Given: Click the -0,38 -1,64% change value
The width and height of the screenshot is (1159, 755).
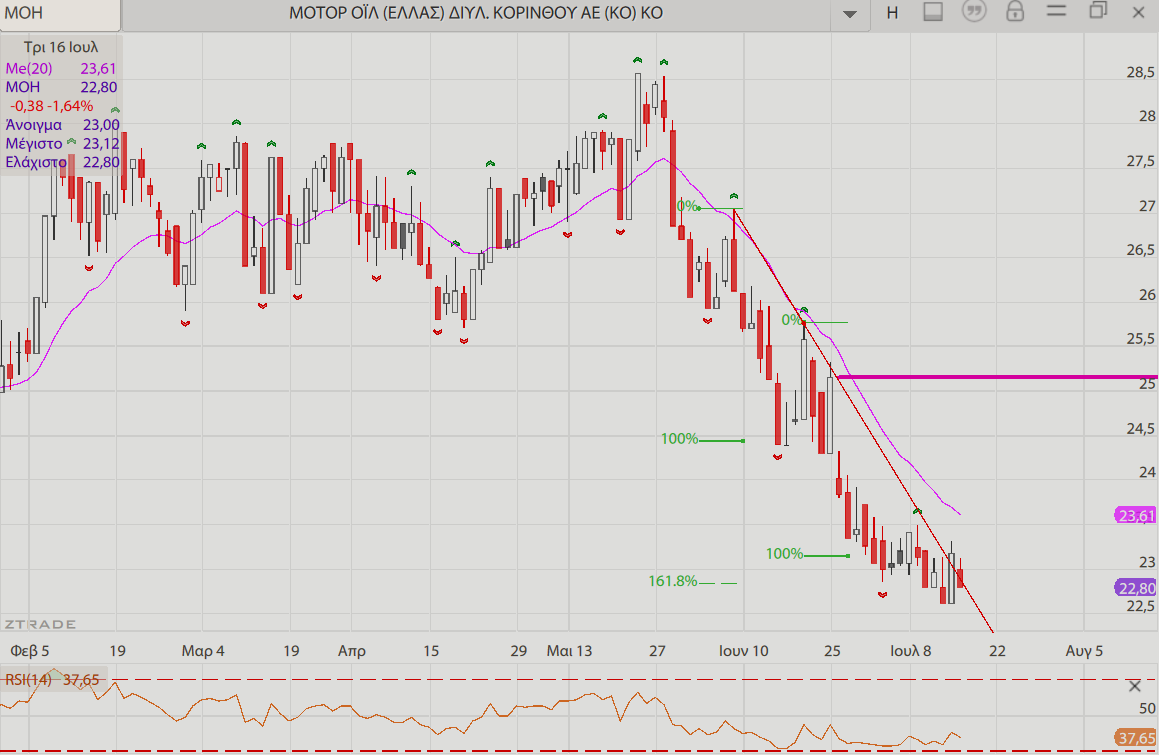Looking at the screenshot, I should click(51, 106).
